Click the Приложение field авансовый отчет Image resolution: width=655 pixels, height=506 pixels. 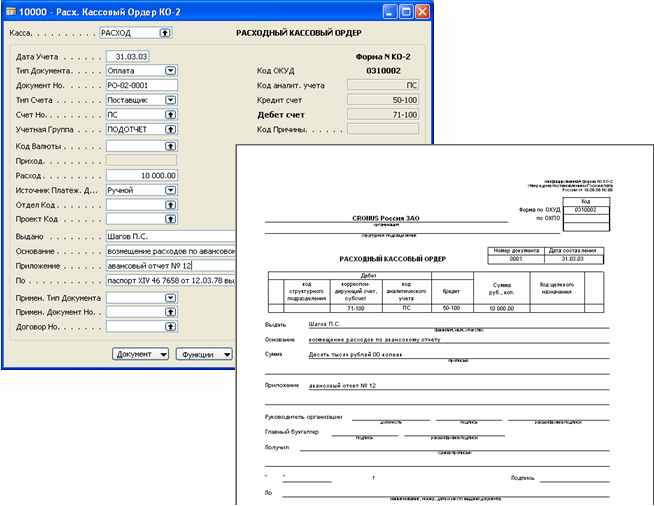tap(171, 266)
